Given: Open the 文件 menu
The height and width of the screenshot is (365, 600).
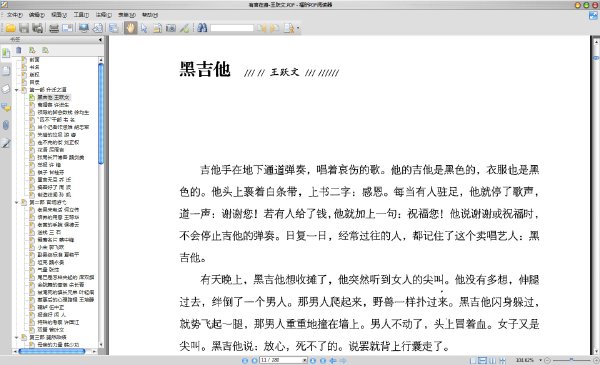Looking at the screenshot, I should (15, 15).
